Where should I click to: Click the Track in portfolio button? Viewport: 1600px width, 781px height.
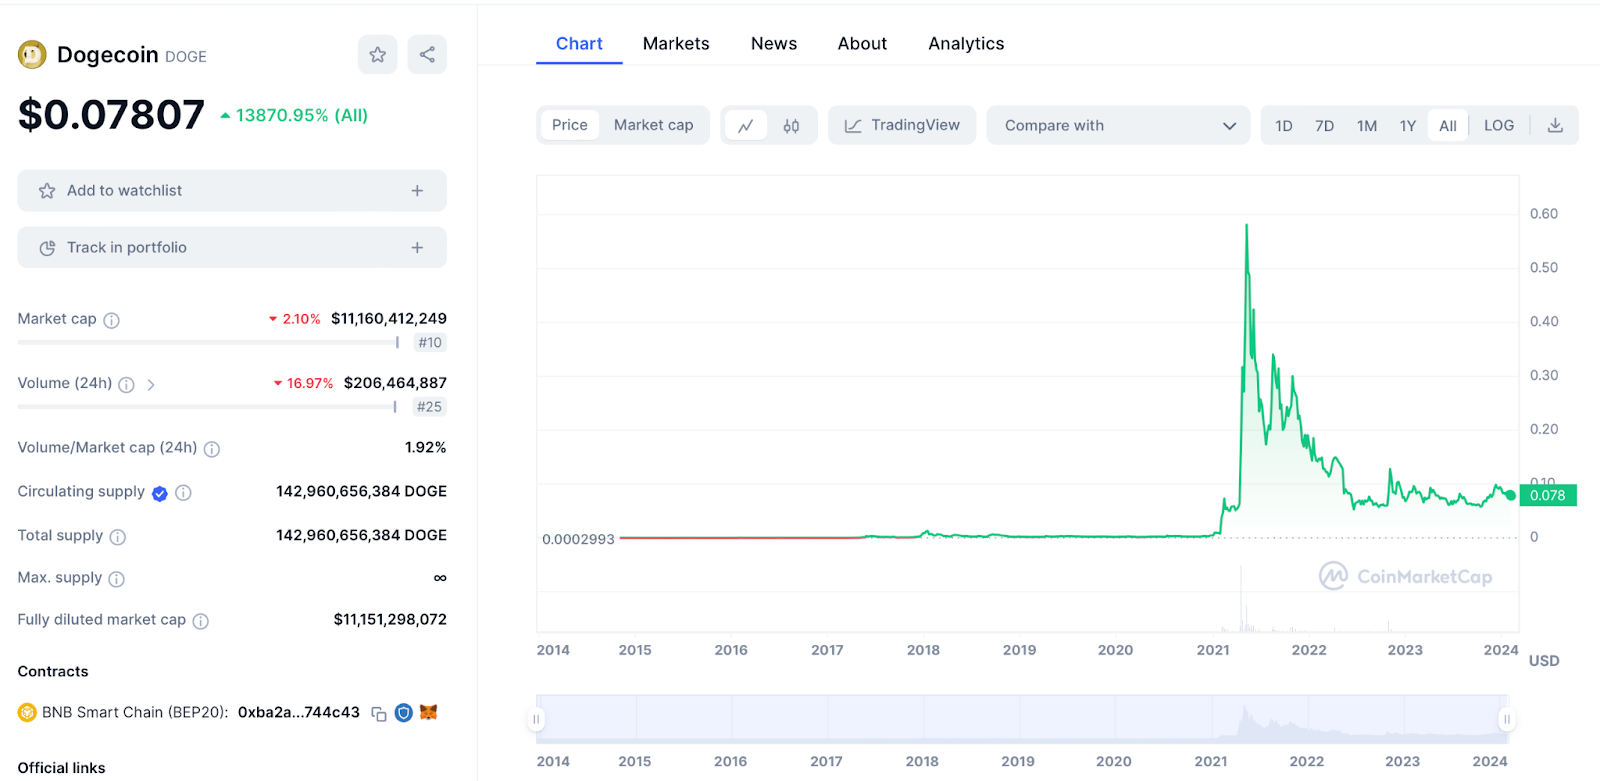point(232,247)
